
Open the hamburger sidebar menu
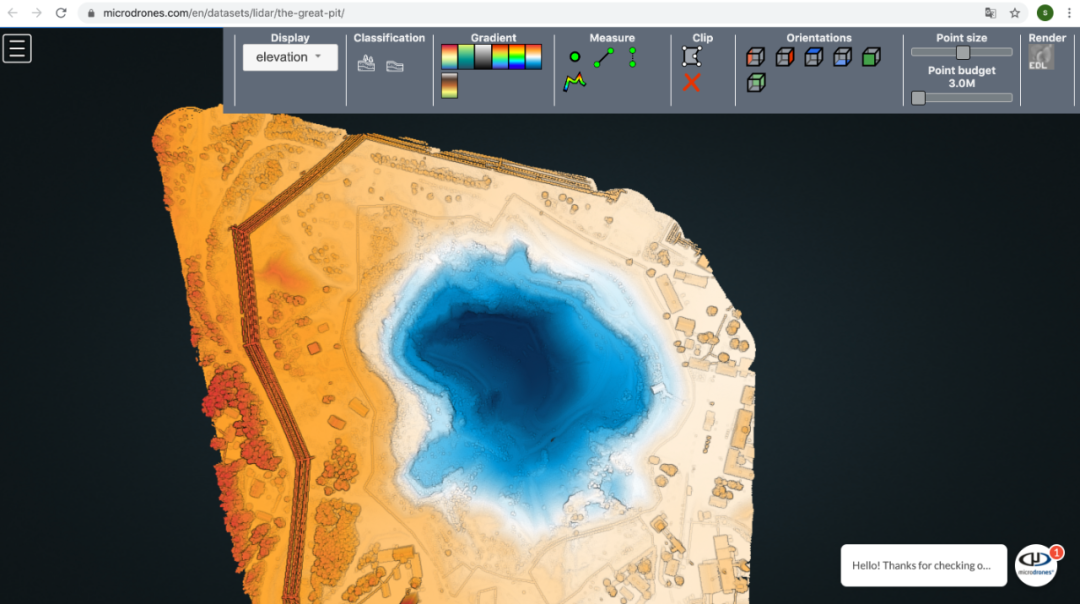[x=17, y=48]
